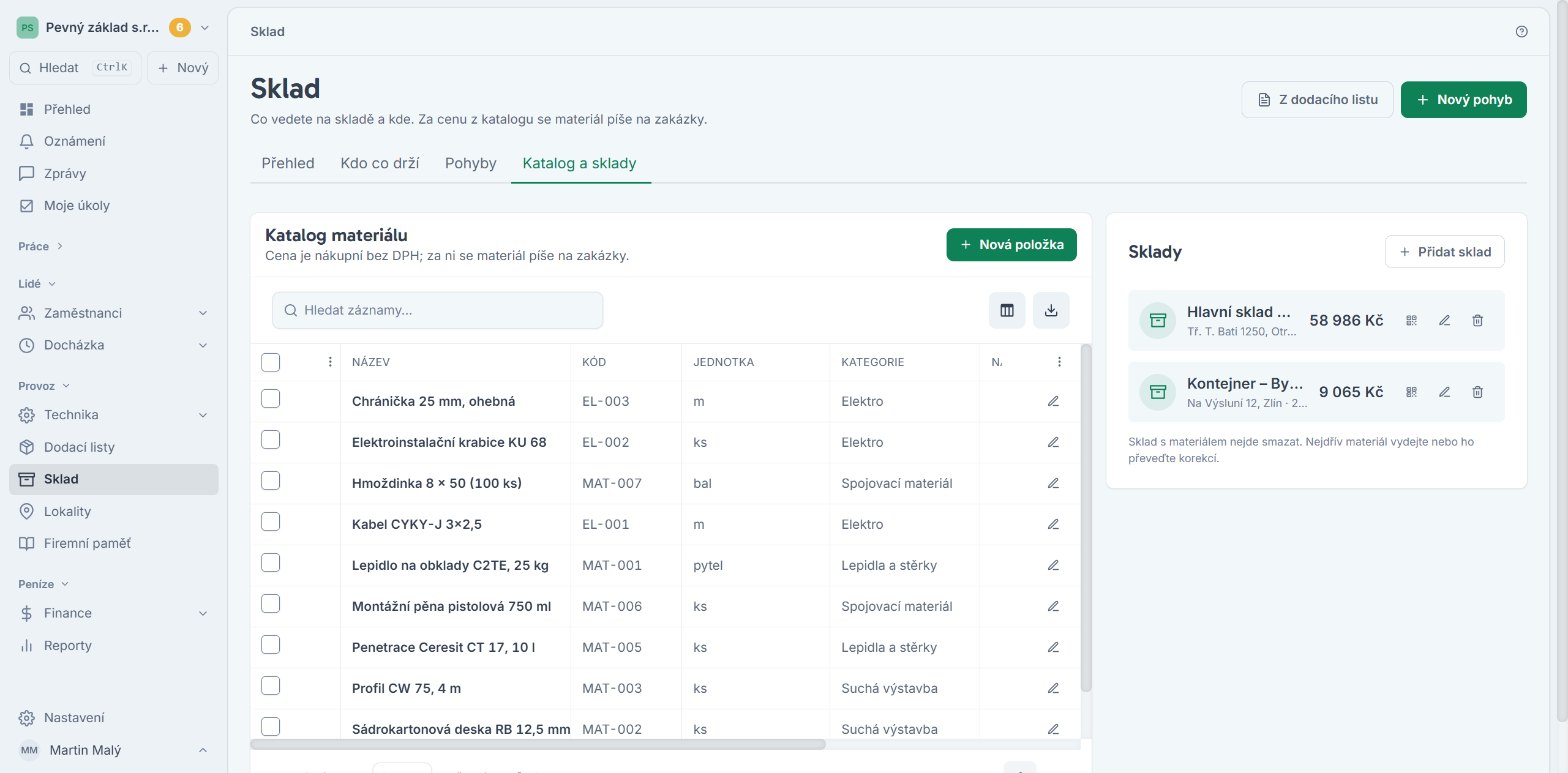Edit the Kontejner warehouse
Viewport: 1568px width, 773px height.
coord(1444,392)
